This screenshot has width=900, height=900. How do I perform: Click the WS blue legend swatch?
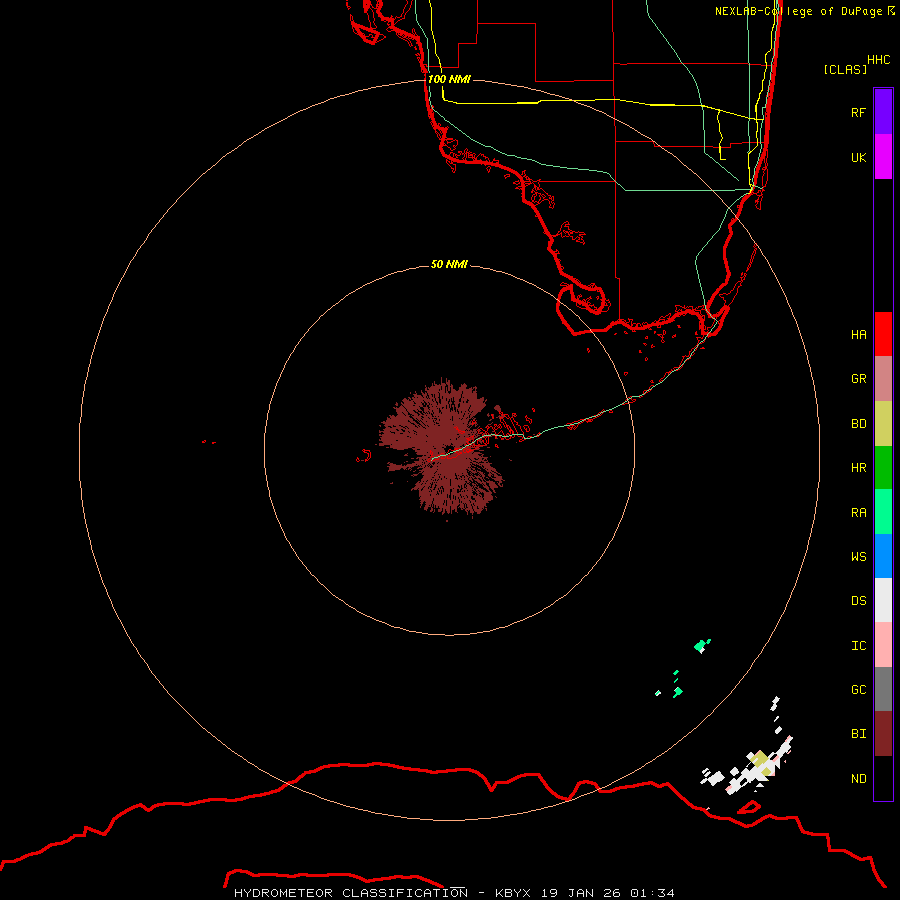click(x=883, y=556)
